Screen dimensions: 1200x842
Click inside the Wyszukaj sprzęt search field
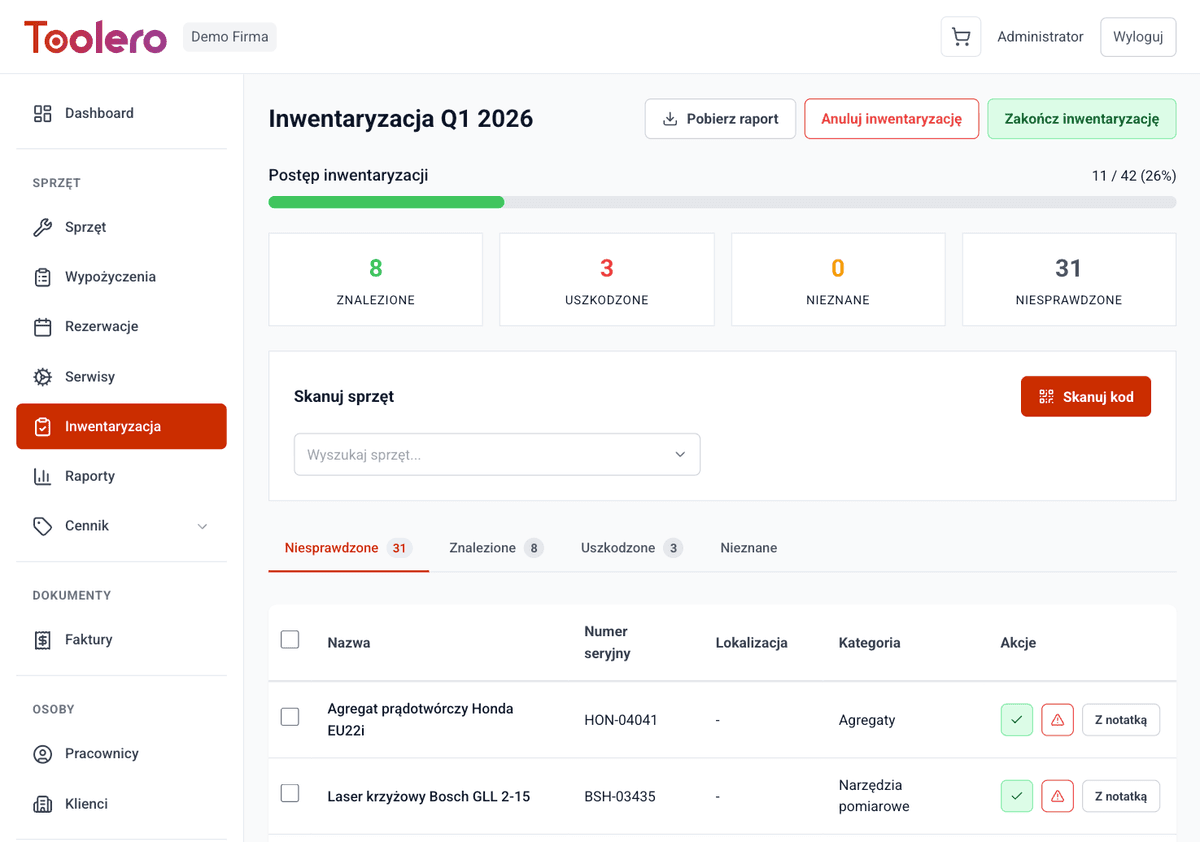coord(450,454)
